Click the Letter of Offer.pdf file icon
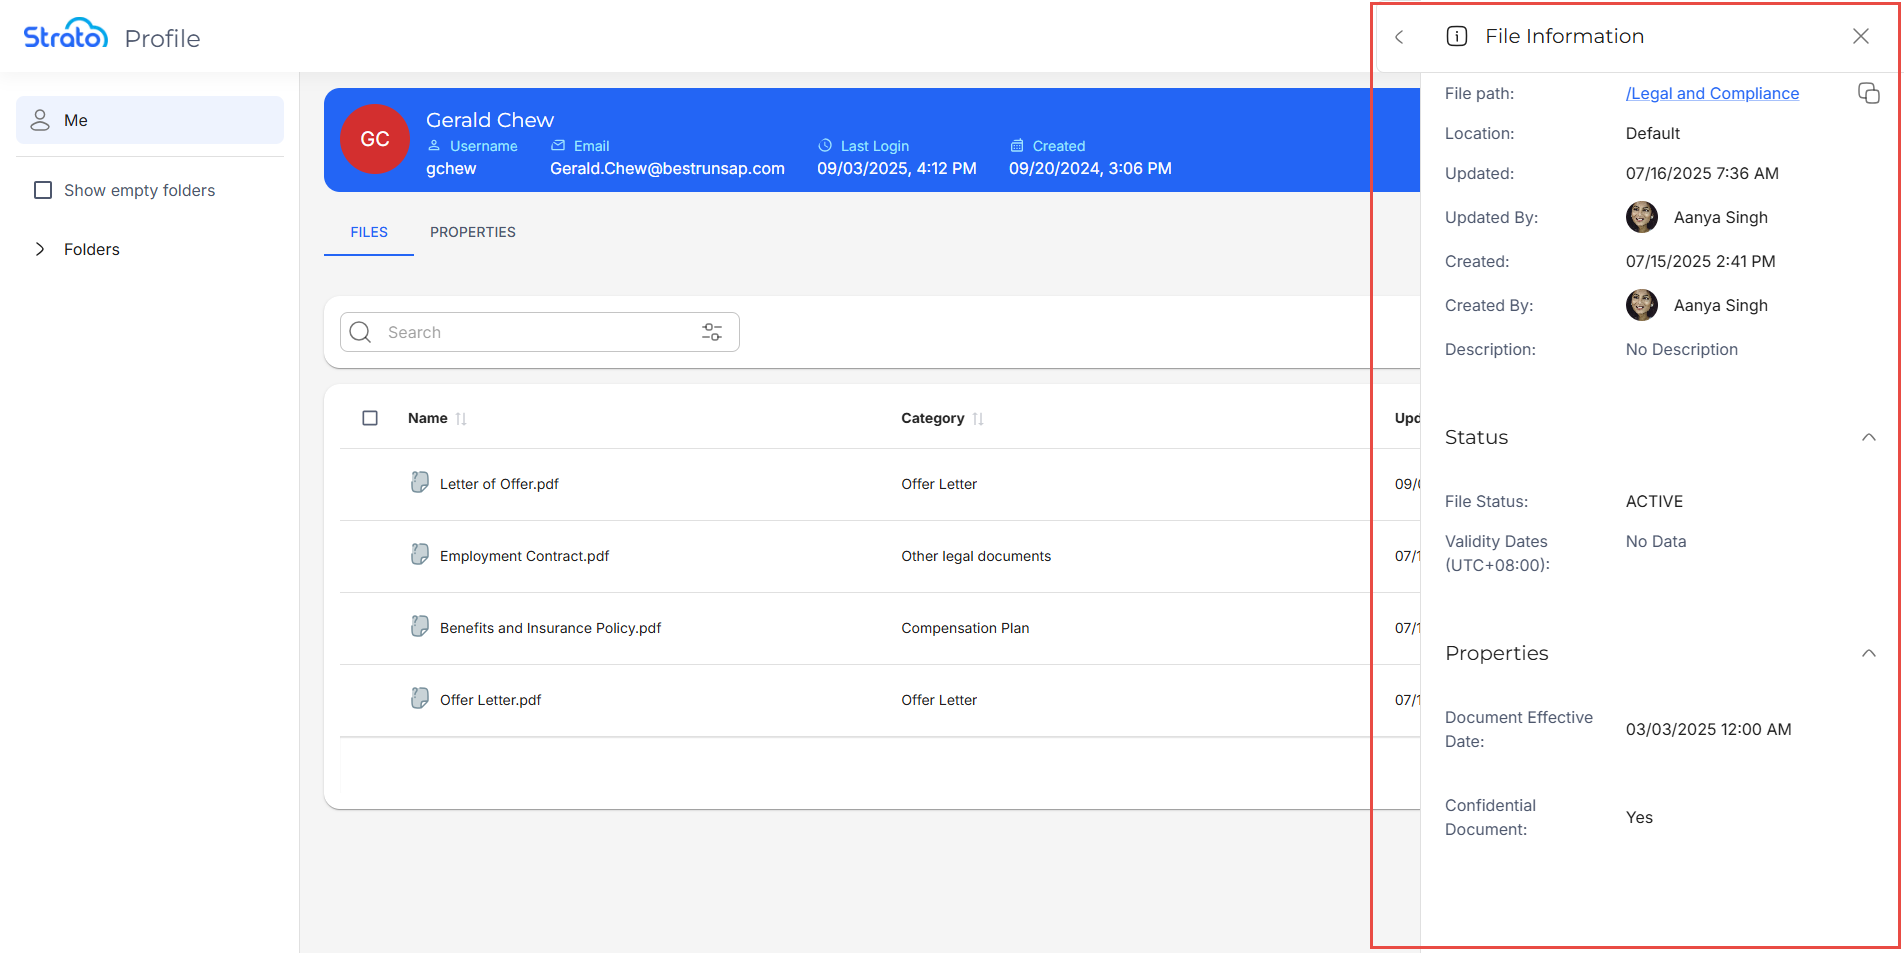The image size is (1904, 953). 420,483
